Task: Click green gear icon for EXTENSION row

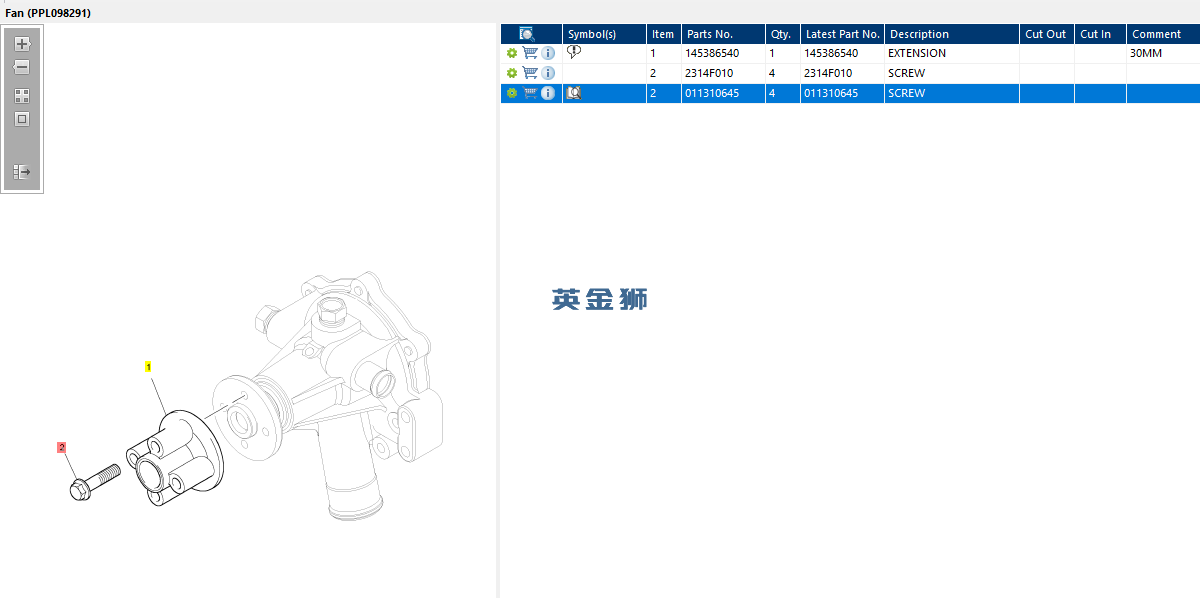Action: (512, 53)
